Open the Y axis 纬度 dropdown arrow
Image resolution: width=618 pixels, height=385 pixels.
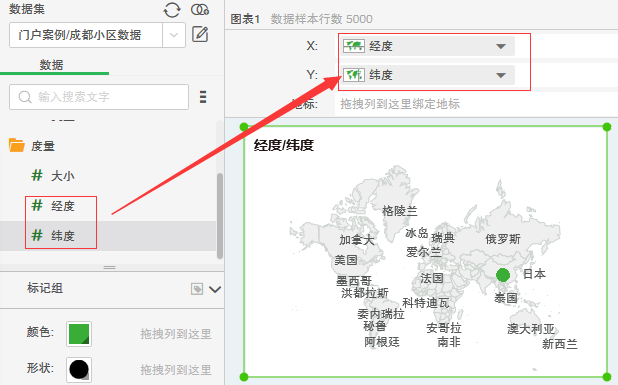pyautogui.click(x=501, y=75)
